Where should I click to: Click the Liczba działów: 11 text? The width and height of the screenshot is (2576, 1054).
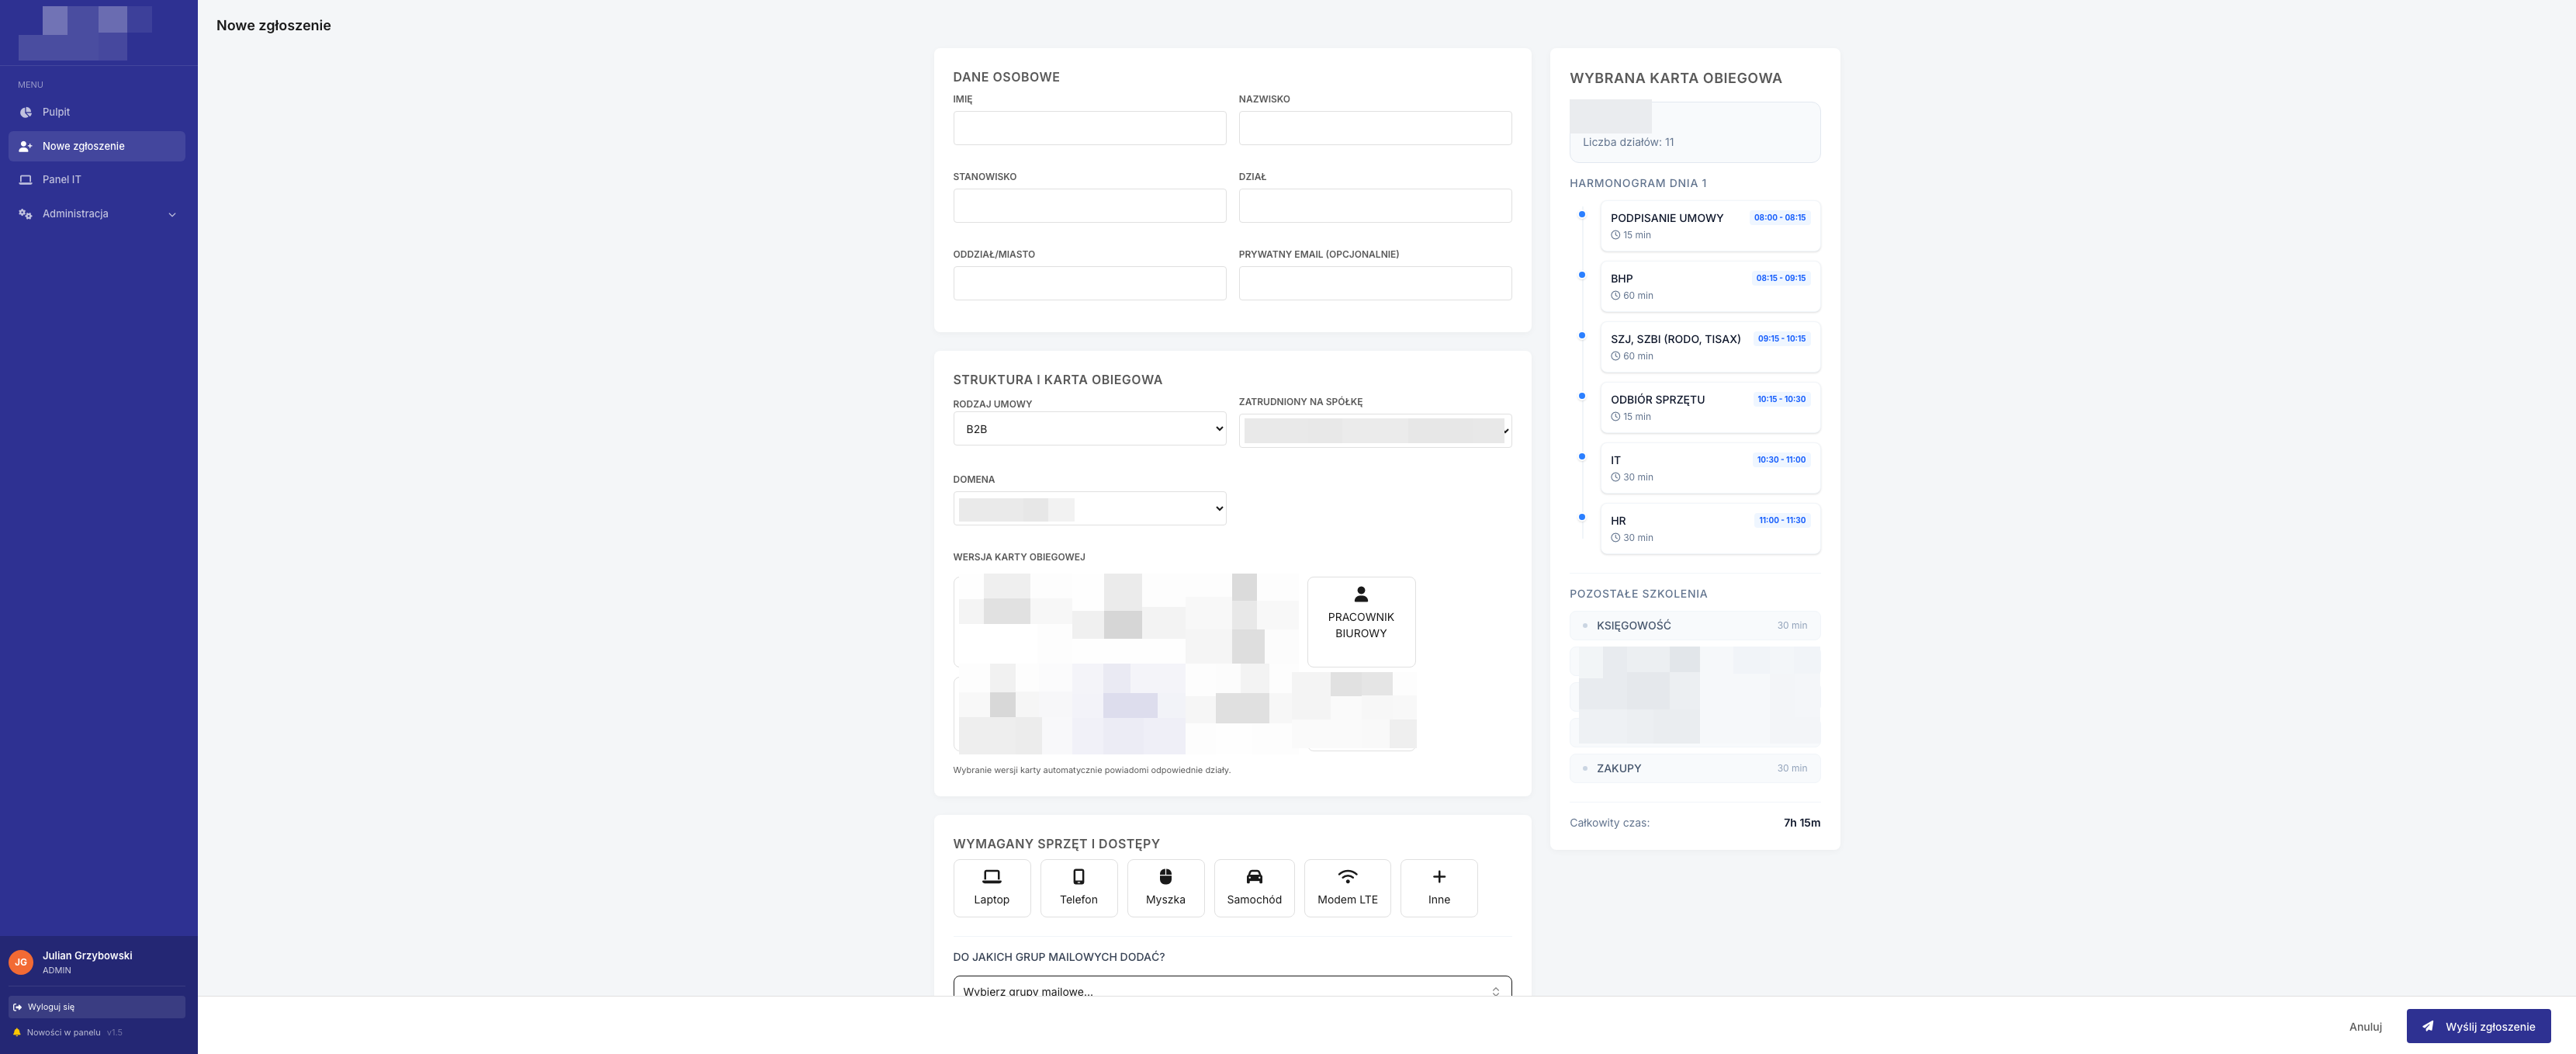[1628, 142]
